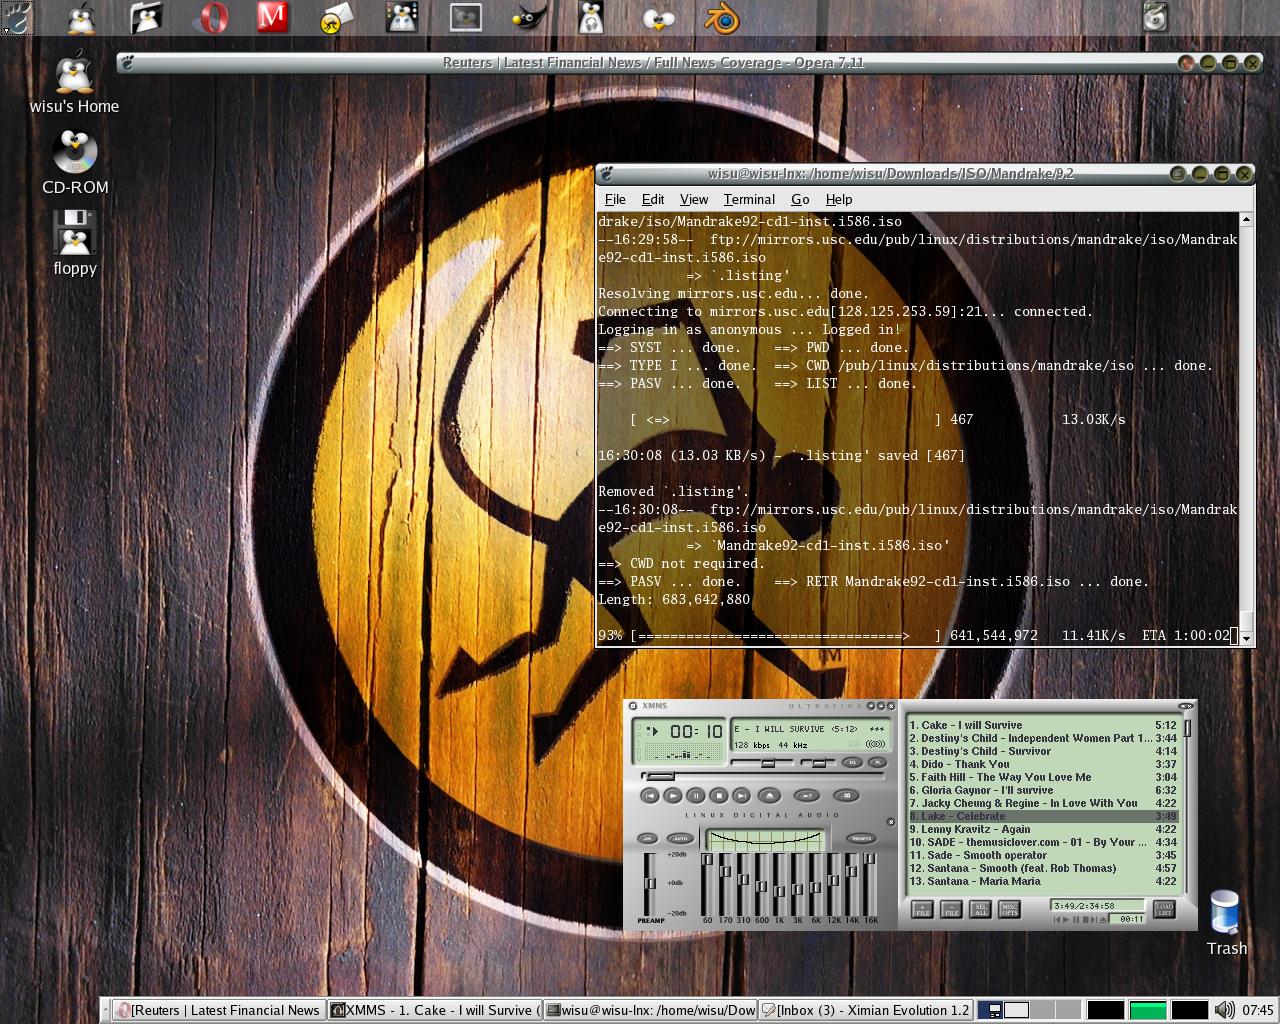Skip to next track in XMMS
The height and width of the screenshot is (1024, 1280).
point(742,795)
